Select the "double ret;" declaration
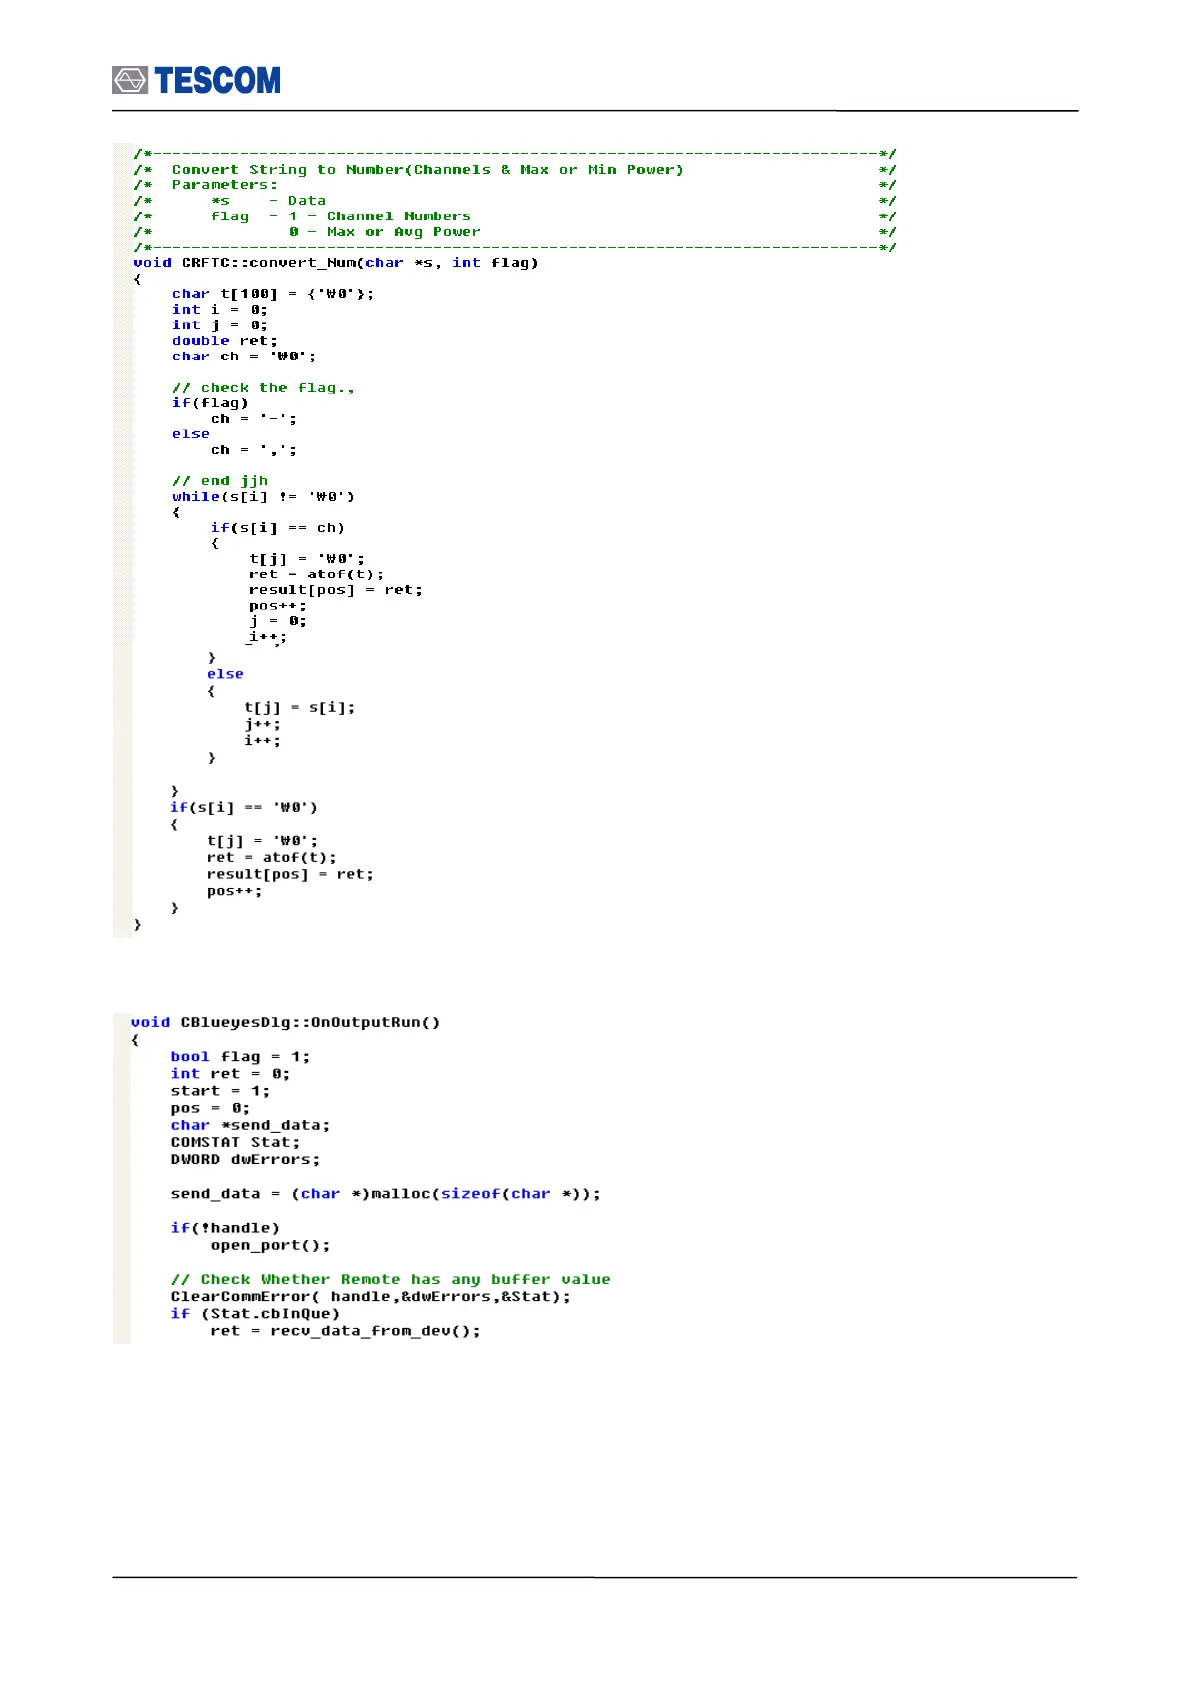Viewport: 1191px width, 1684px height. [x=224, y=341]
